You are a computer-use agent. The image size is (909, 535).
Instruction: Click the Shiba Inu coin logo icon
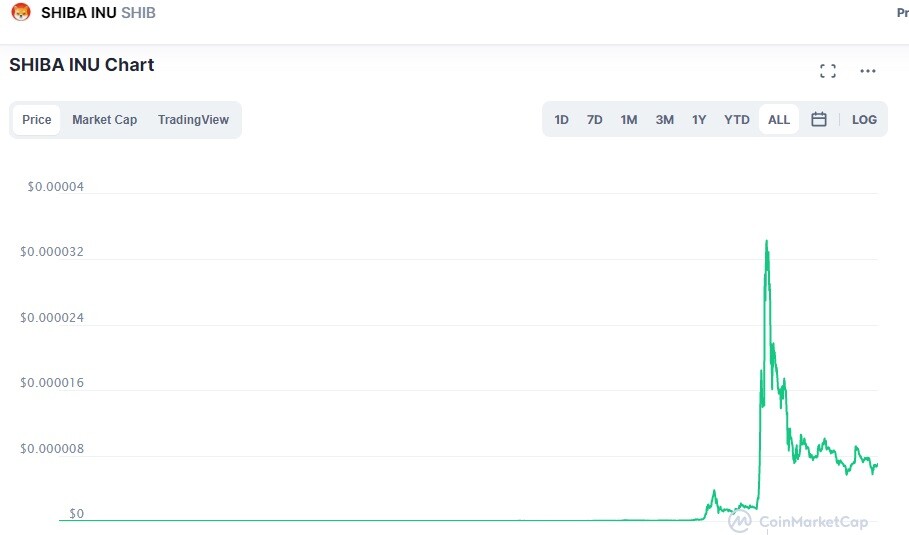point(21,12)
